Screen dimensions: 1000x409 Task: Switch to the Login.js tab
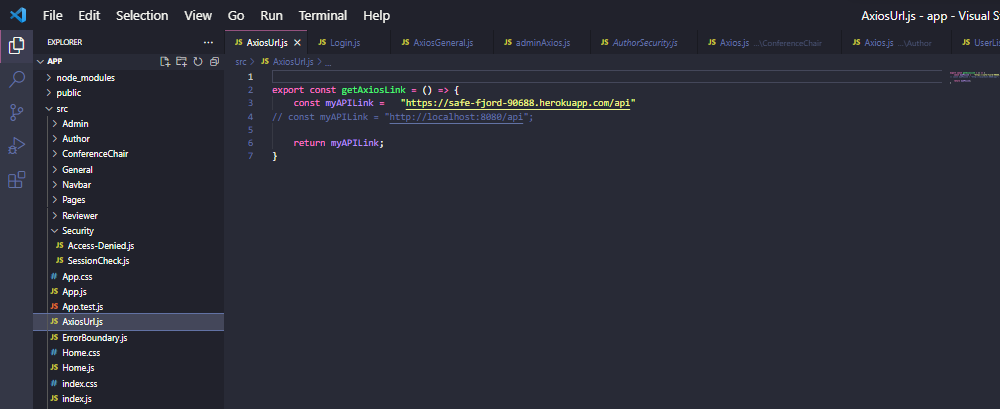349,43
